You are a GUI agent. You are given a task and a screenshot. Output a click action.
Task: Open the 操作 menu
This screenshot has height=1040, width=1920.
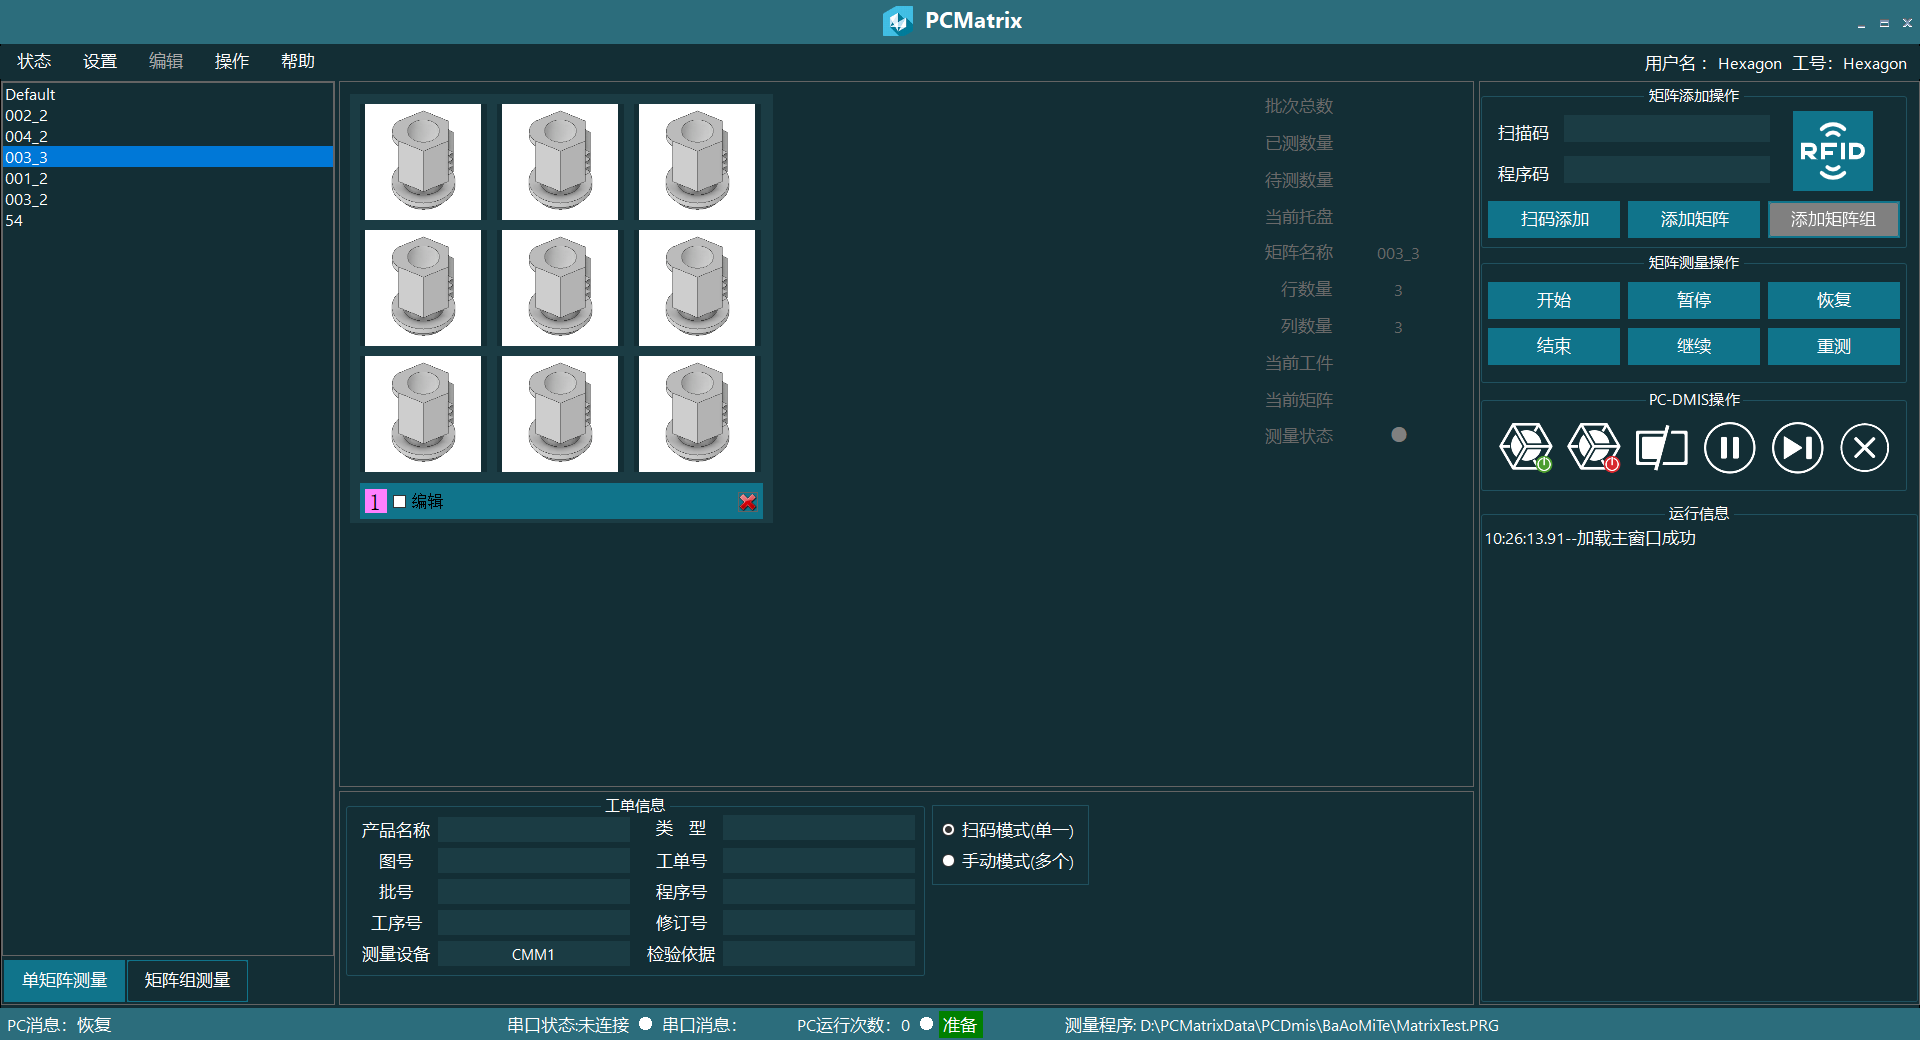[232, 61]
